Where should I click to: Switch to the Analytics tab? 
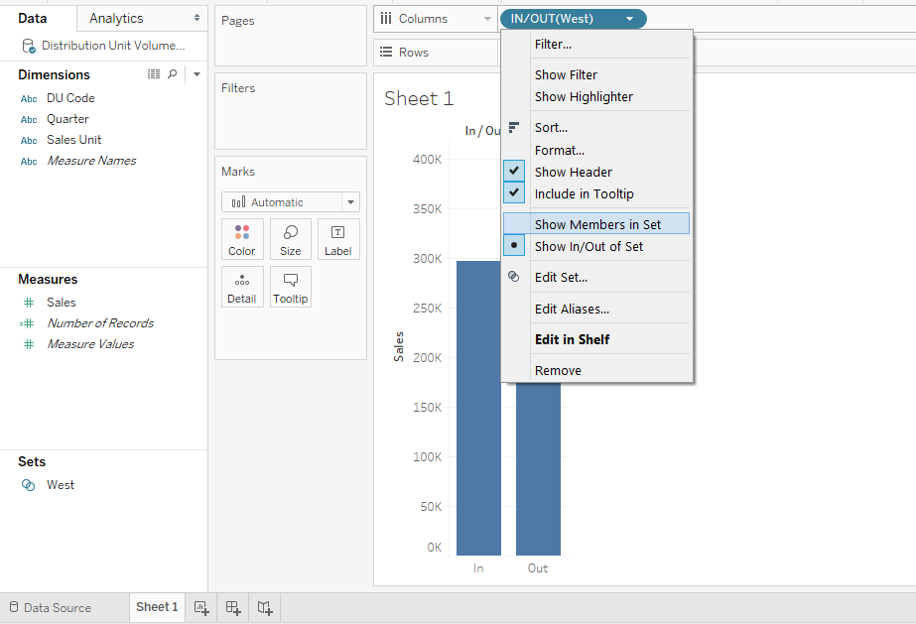[117, 17]
